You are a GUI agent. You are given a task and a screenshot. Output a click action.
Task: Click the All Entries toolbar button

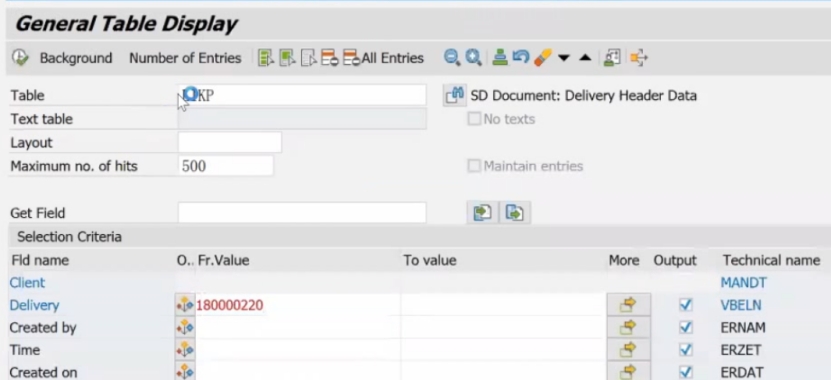point(383,58)
